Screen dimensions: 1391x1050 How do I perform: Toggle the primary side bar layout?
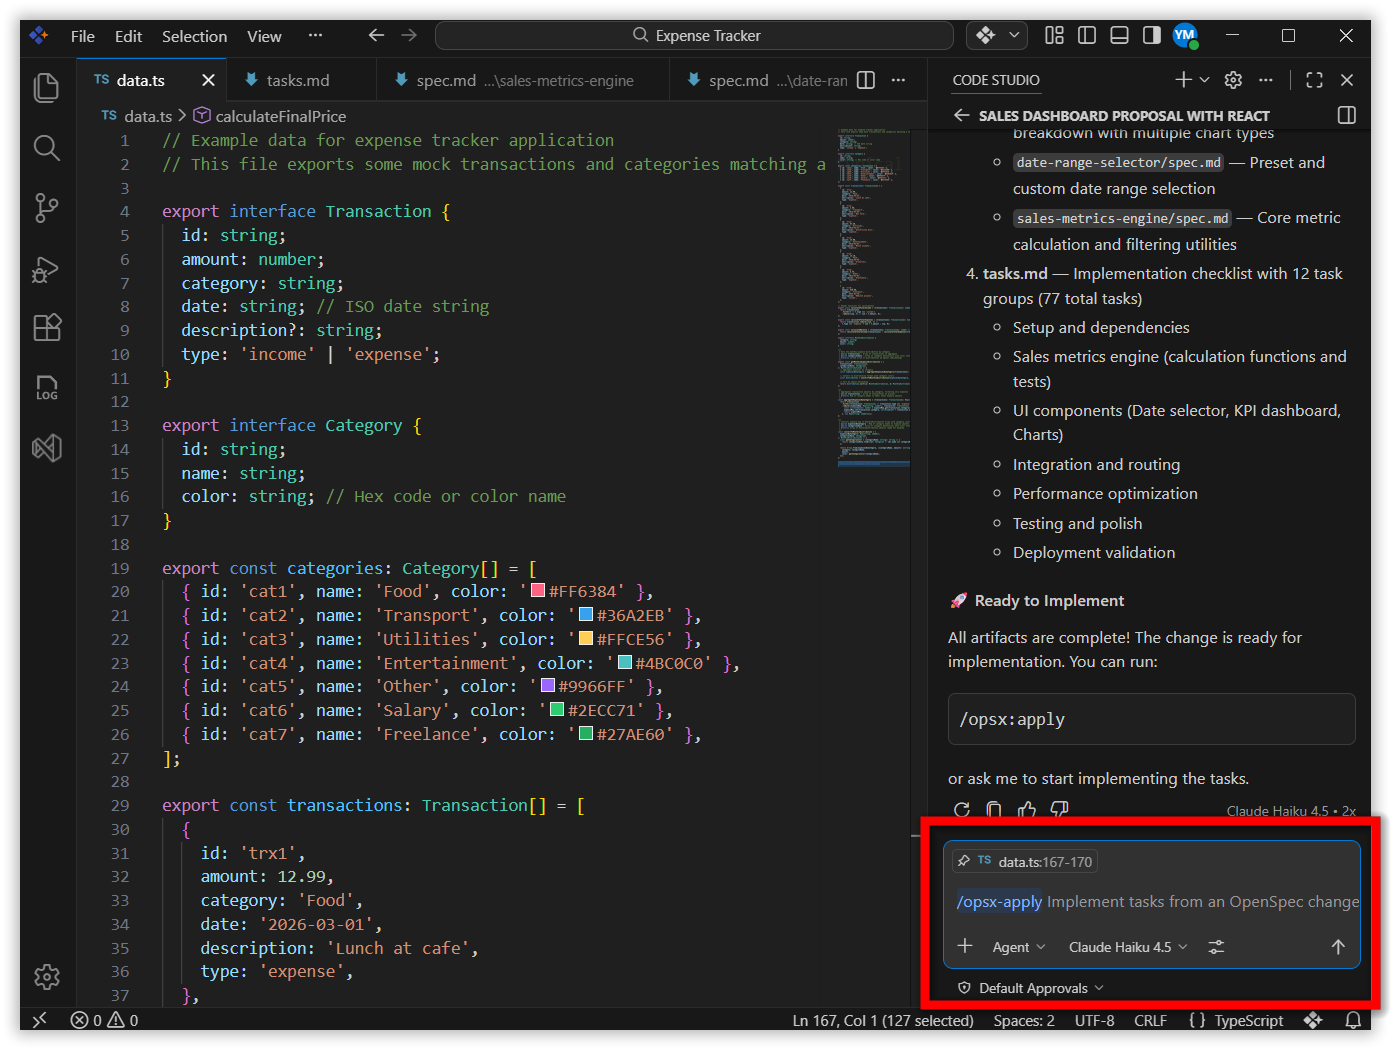click(x=1087, y=36)
